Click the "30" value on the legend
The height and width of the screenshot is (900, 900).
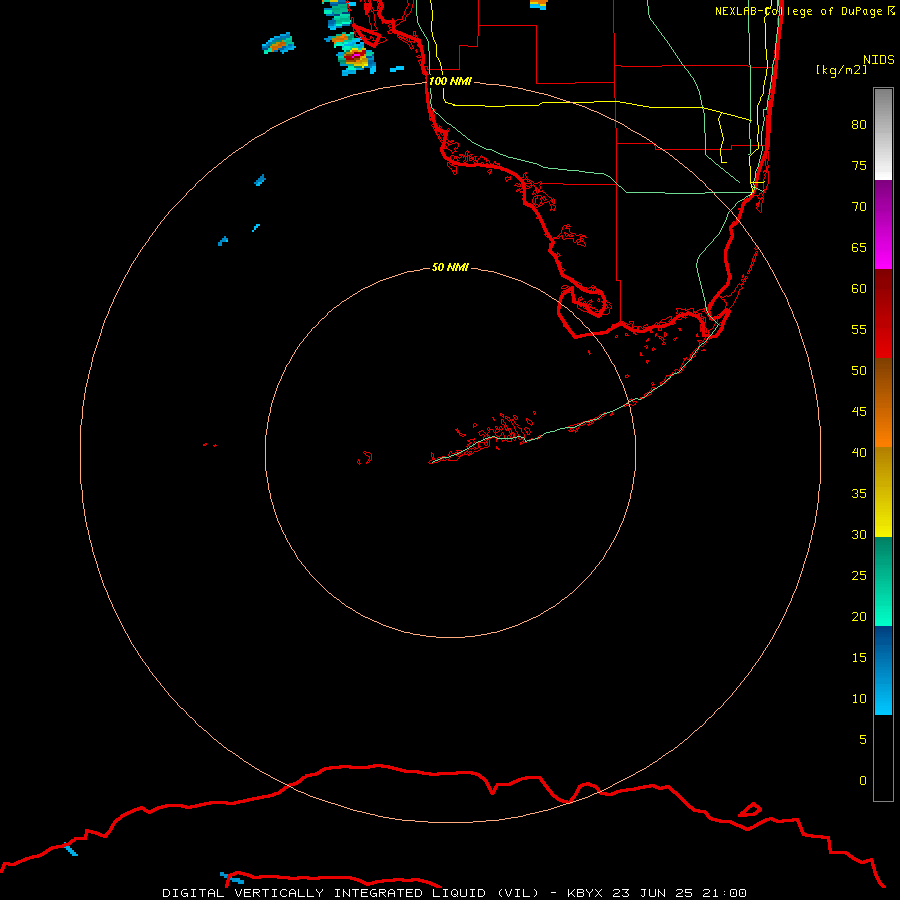pos(859,534)
